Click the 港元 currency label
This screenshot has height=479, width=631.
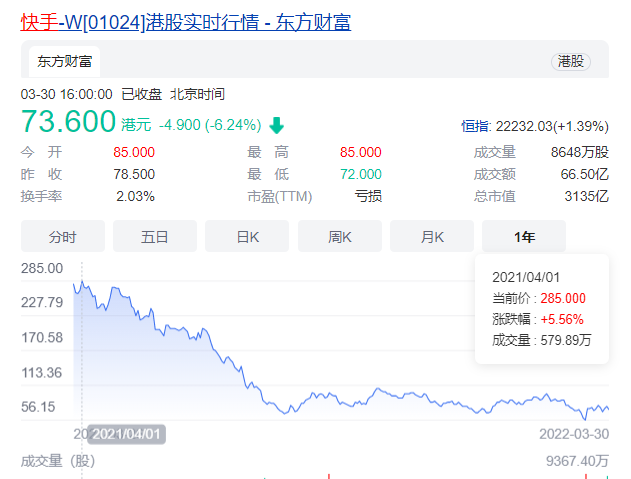point(136,125)
